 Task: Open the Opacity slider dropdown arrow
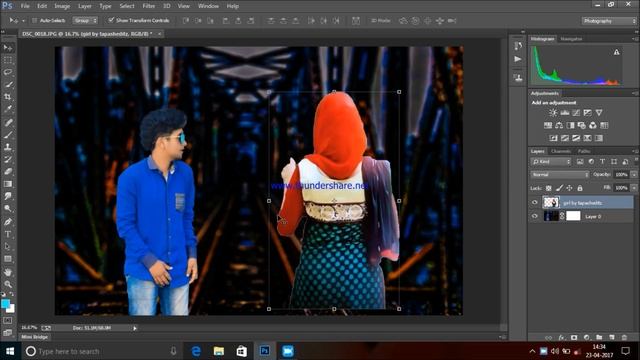[x=634, y=175]
